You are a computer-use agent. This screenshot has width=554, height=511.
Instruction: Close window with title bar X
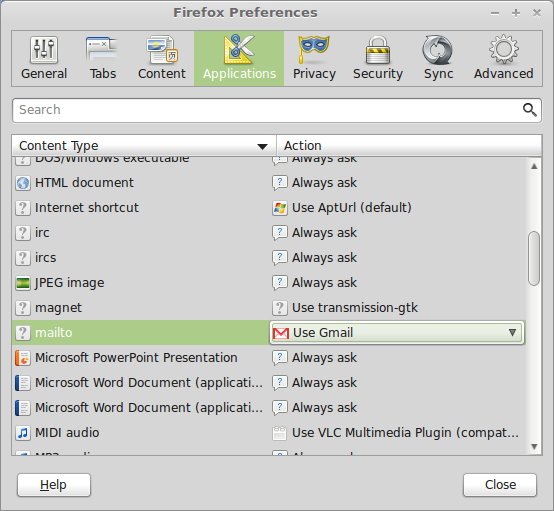(537, 13)
